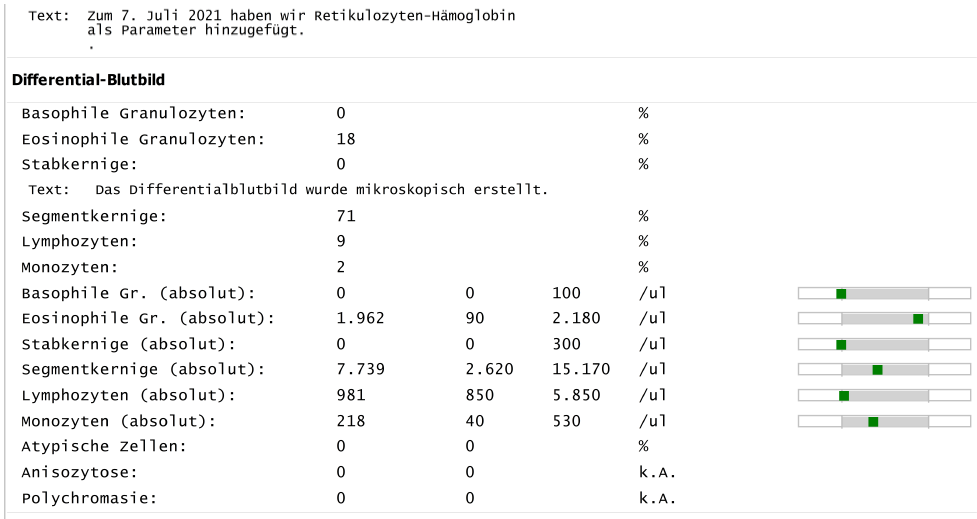Select the Eosinophile Granulozyten value 18
977x519 pixels.
pos(346,139)
